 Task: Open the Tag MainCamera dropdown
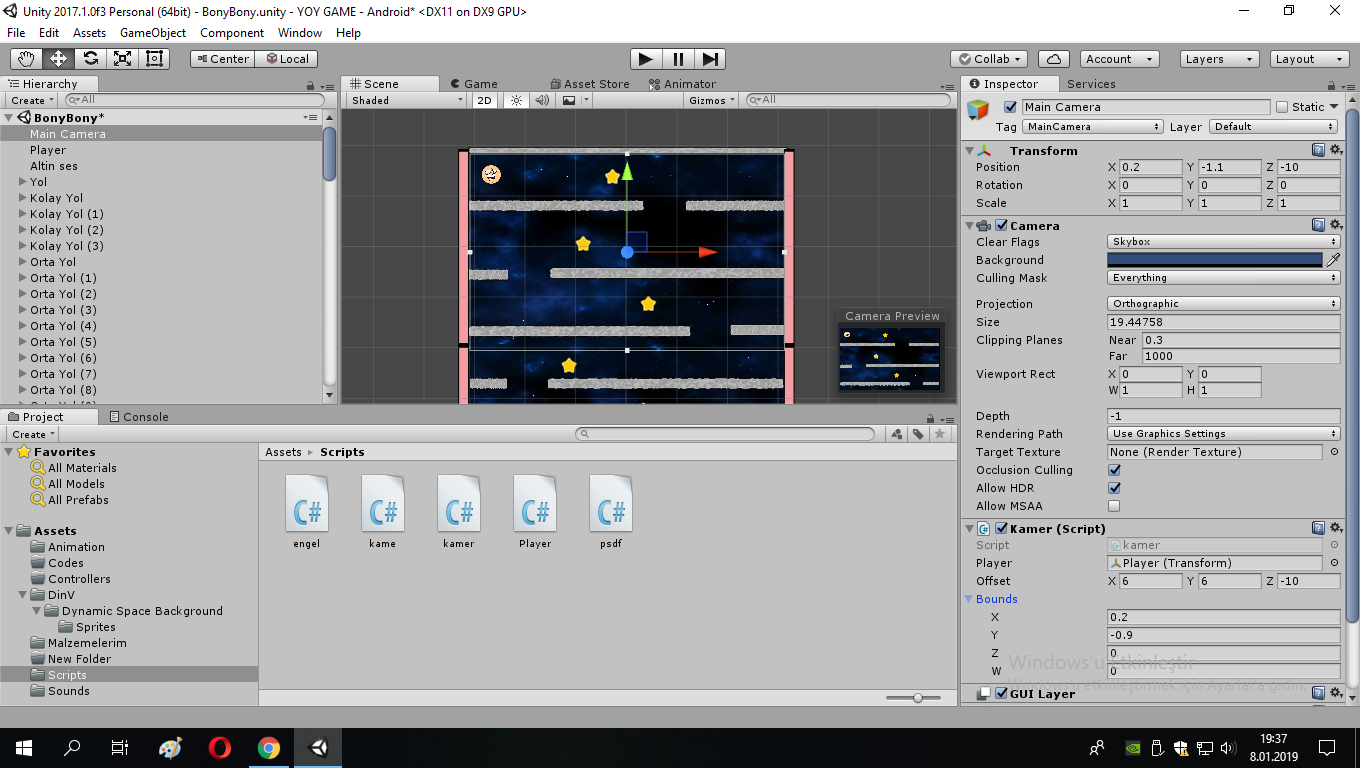(x=1093, y=127)
